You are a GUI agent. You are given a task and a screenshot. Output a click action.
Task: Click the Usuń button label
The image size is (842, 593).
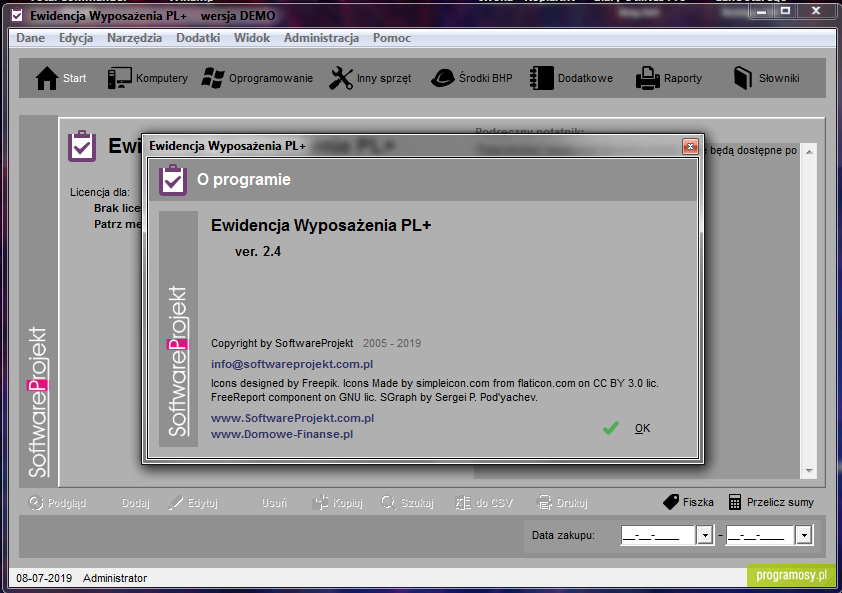click(x=274, y=503)
